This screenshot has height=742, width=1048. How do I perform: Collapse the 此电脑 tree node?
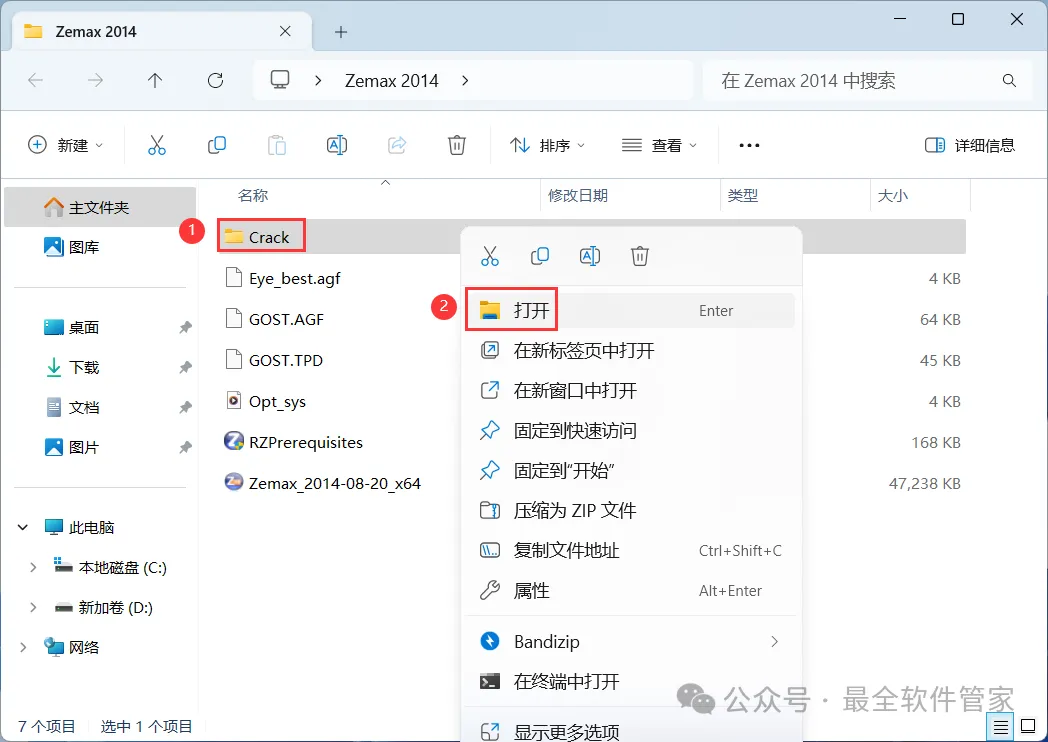click(23, 527)
